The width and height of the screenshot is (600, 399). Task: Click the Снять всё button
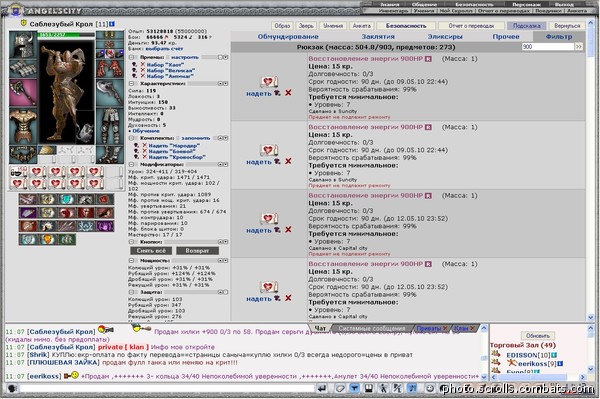(x=151, y=251)
